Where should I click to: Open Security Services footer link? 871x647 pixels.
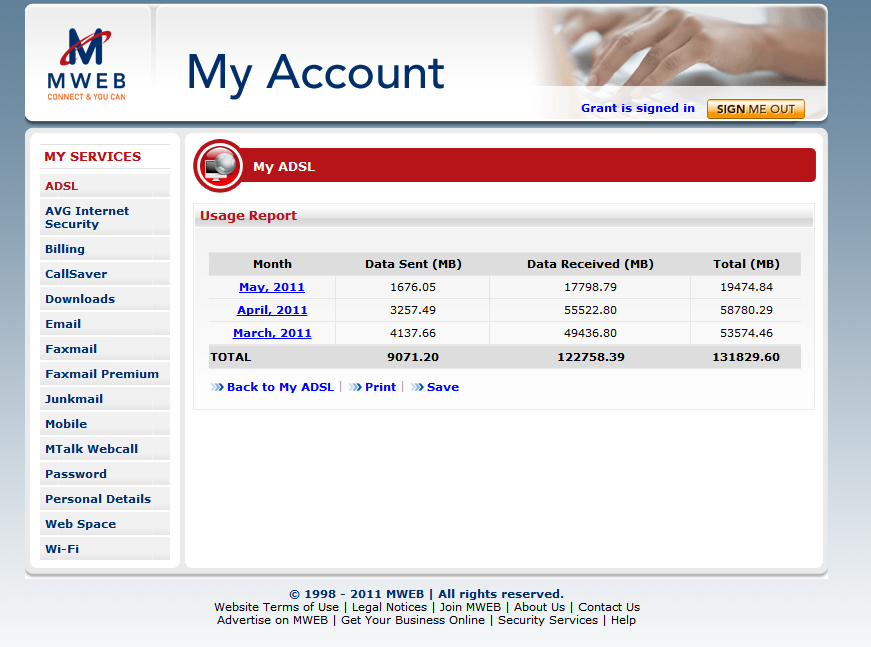coord(548,620)
